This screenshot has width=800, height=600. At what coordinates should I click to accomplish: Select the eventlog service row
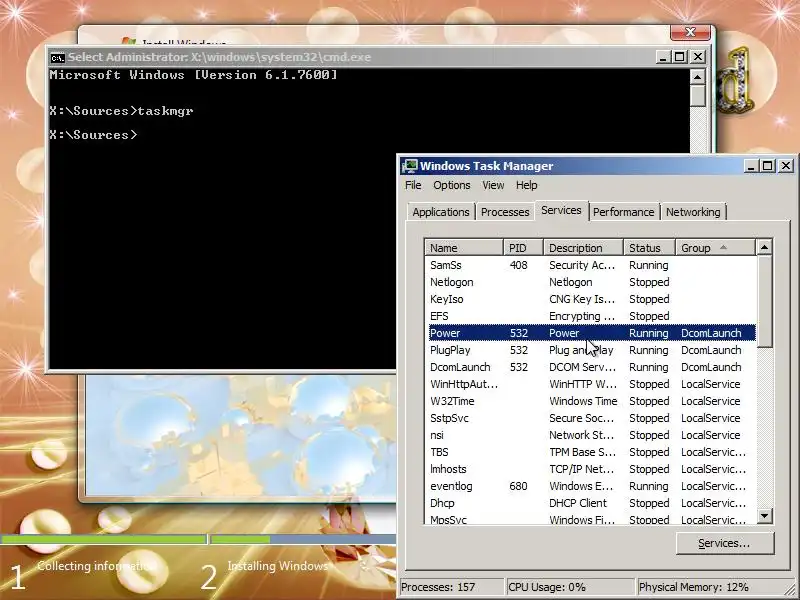click(592, 486)
